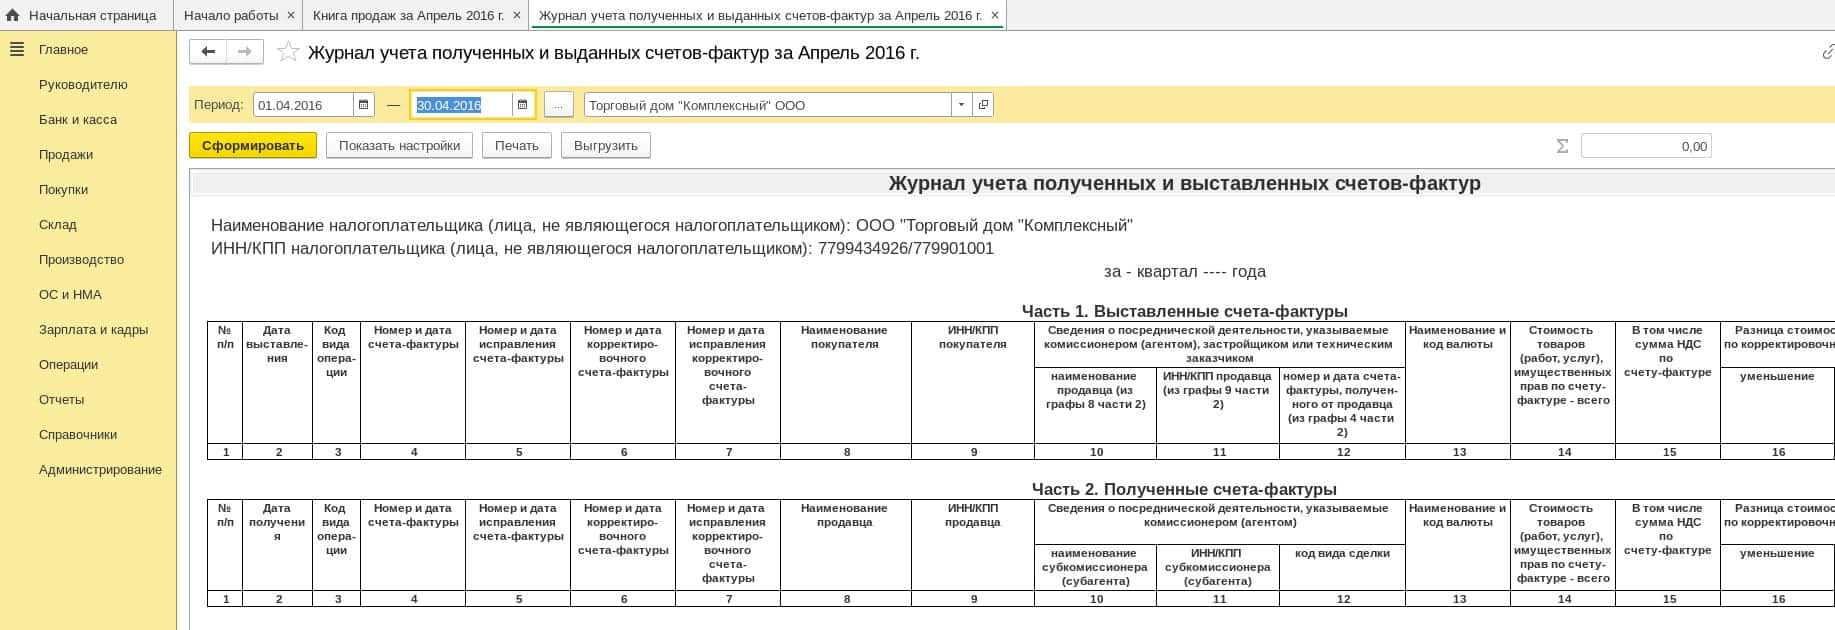Open the ОС и НМА section
Viewport: 1835px width, 630px height.
pos(70,294)
